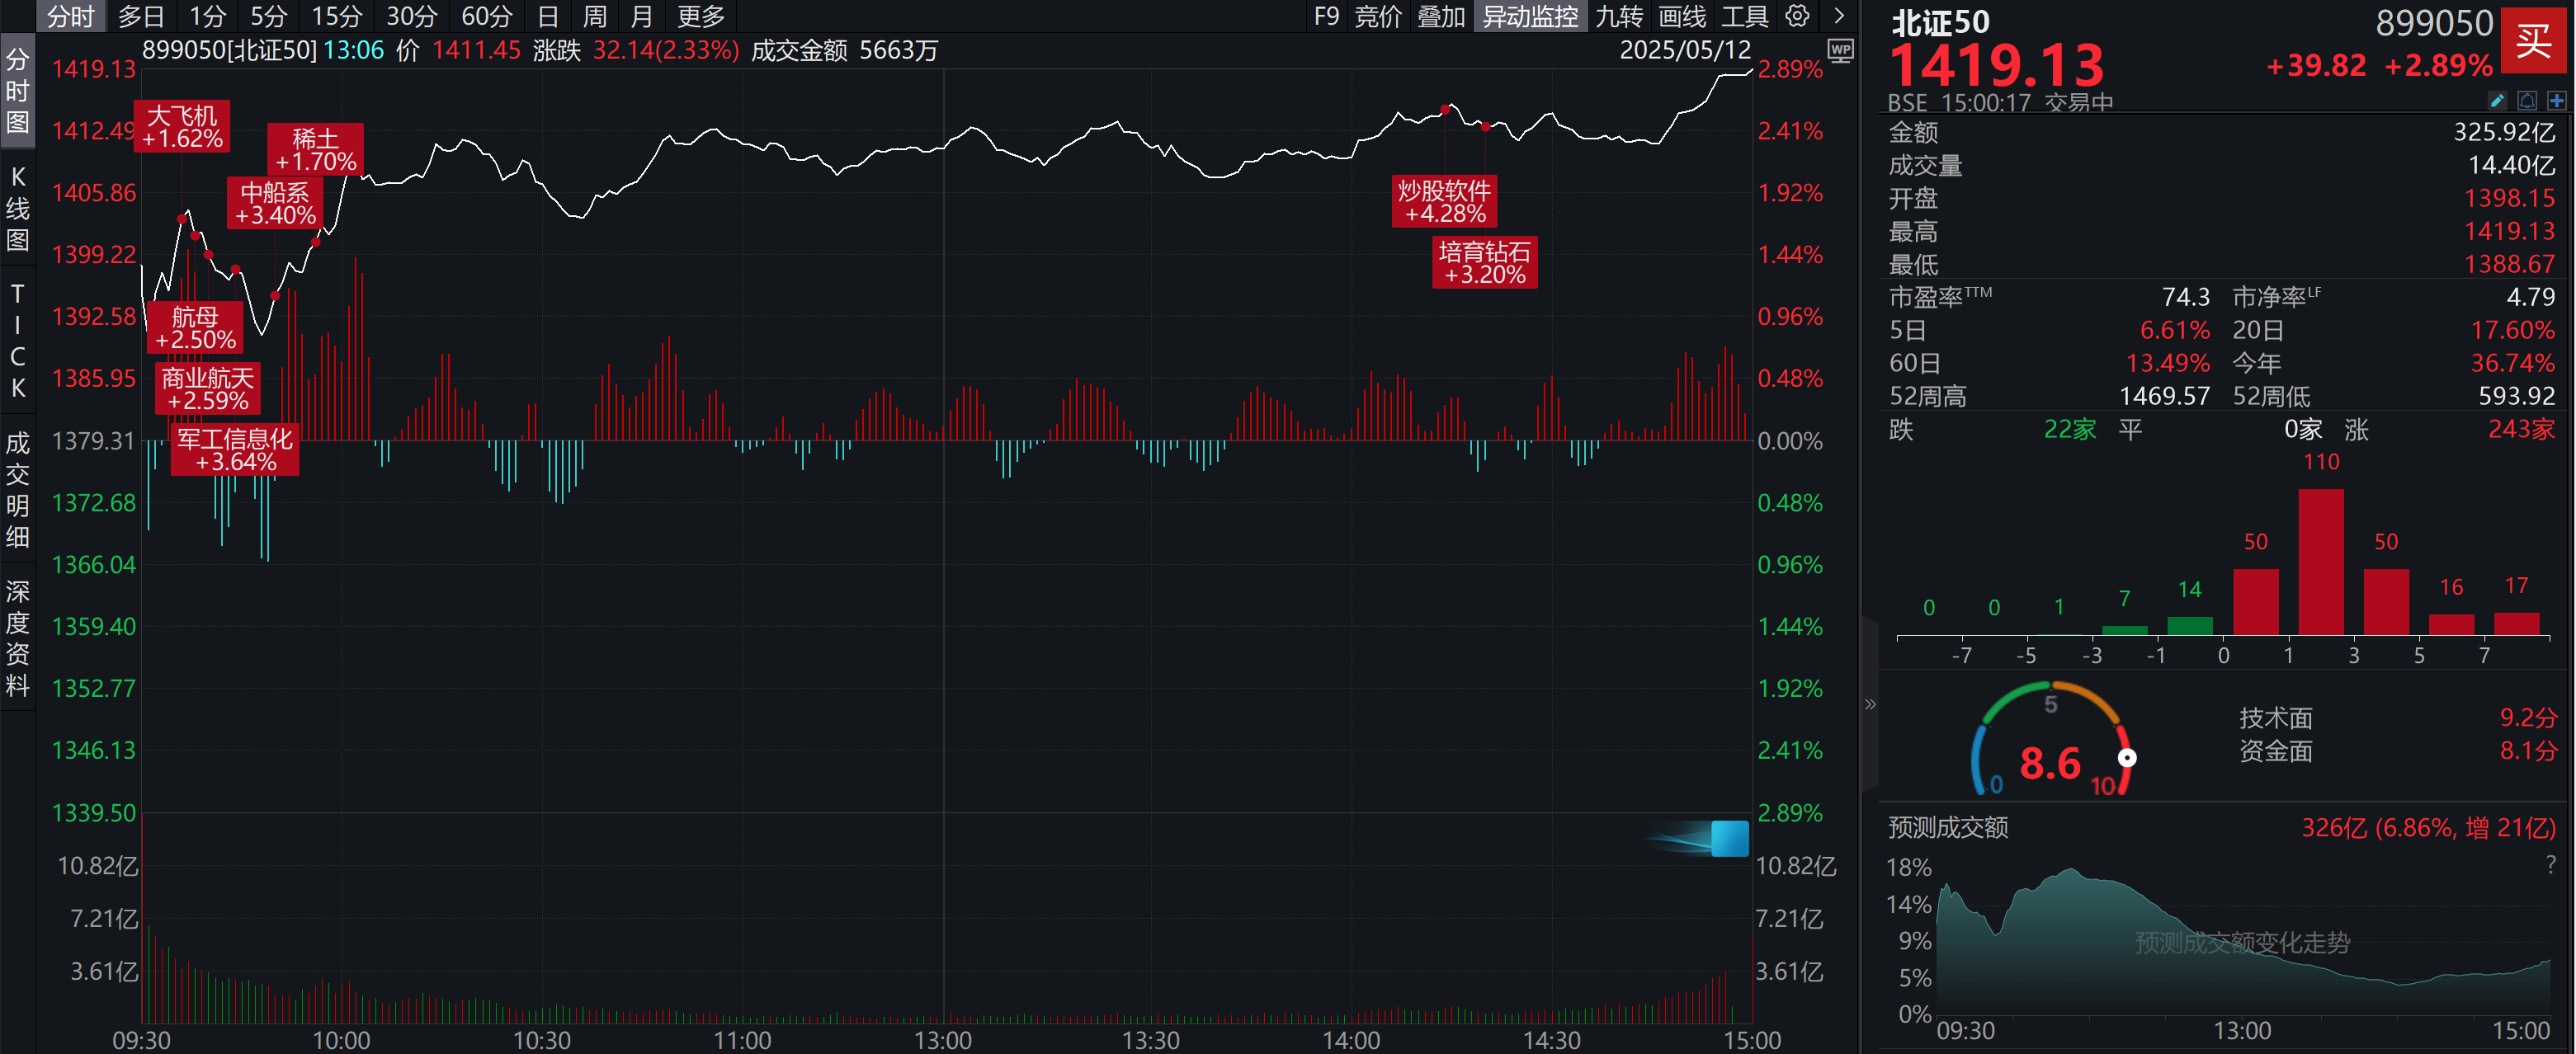Image resolution: width=2576 pixels, height=1054 pixels.
Task: Select 分时图 in the left sidebar
Action: pyautogui.click(x=18, y=90)
